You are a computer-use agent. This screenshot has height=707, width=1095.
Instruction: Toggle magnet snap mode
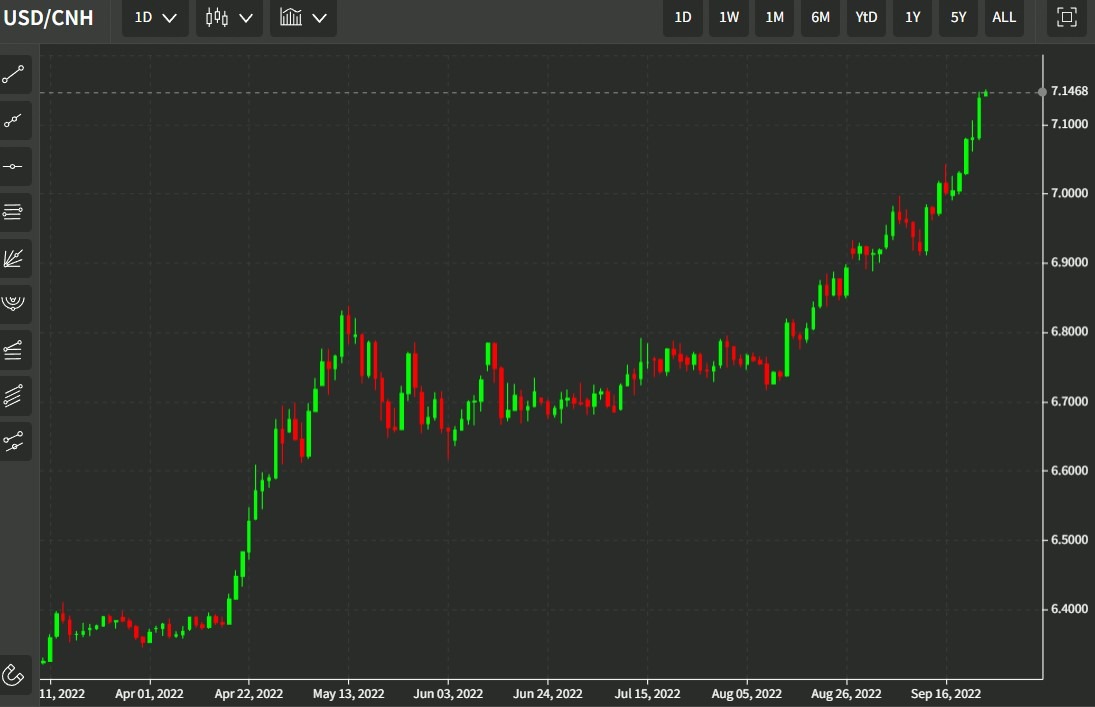pos(14,675)
